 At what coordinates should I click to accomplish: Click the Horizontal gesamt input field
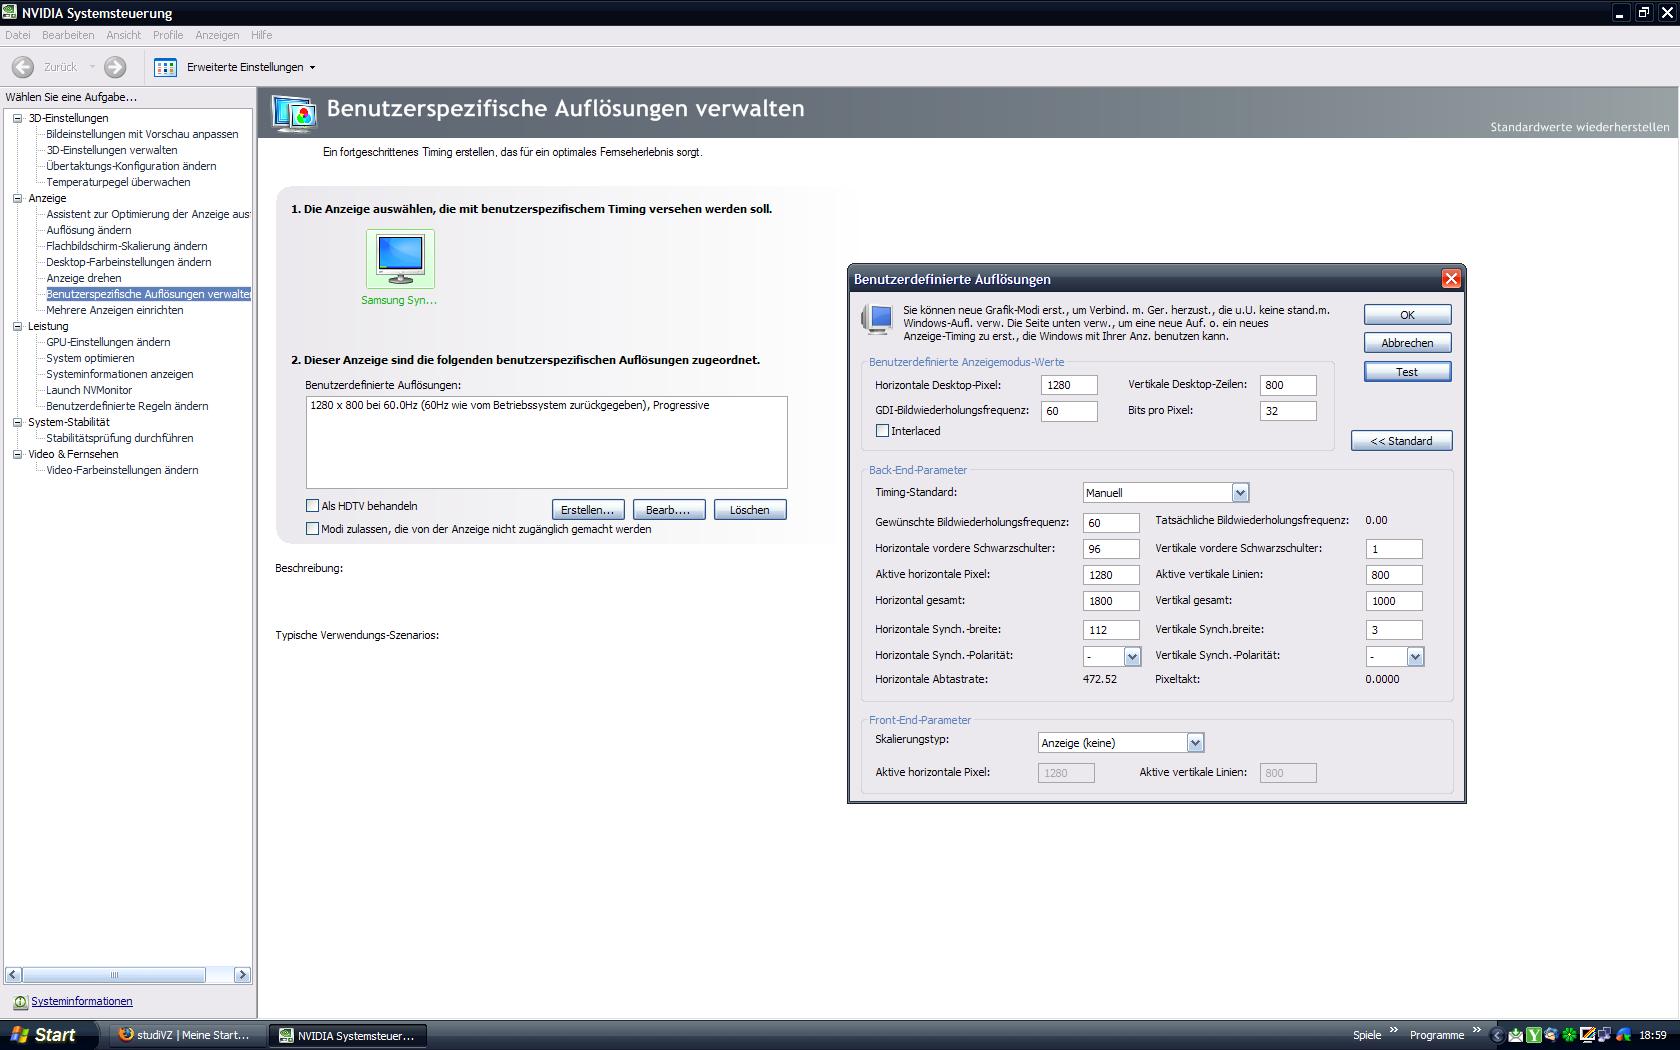[x=1111, y=601]
